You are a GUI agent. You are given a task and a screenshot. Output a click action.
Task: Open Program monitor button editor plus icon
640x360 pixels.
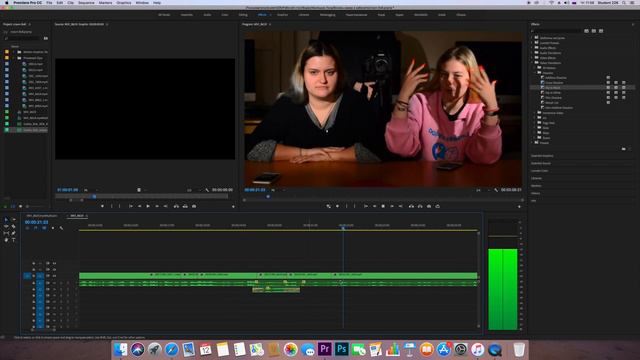pyautogui.click(x=519, y=207)
